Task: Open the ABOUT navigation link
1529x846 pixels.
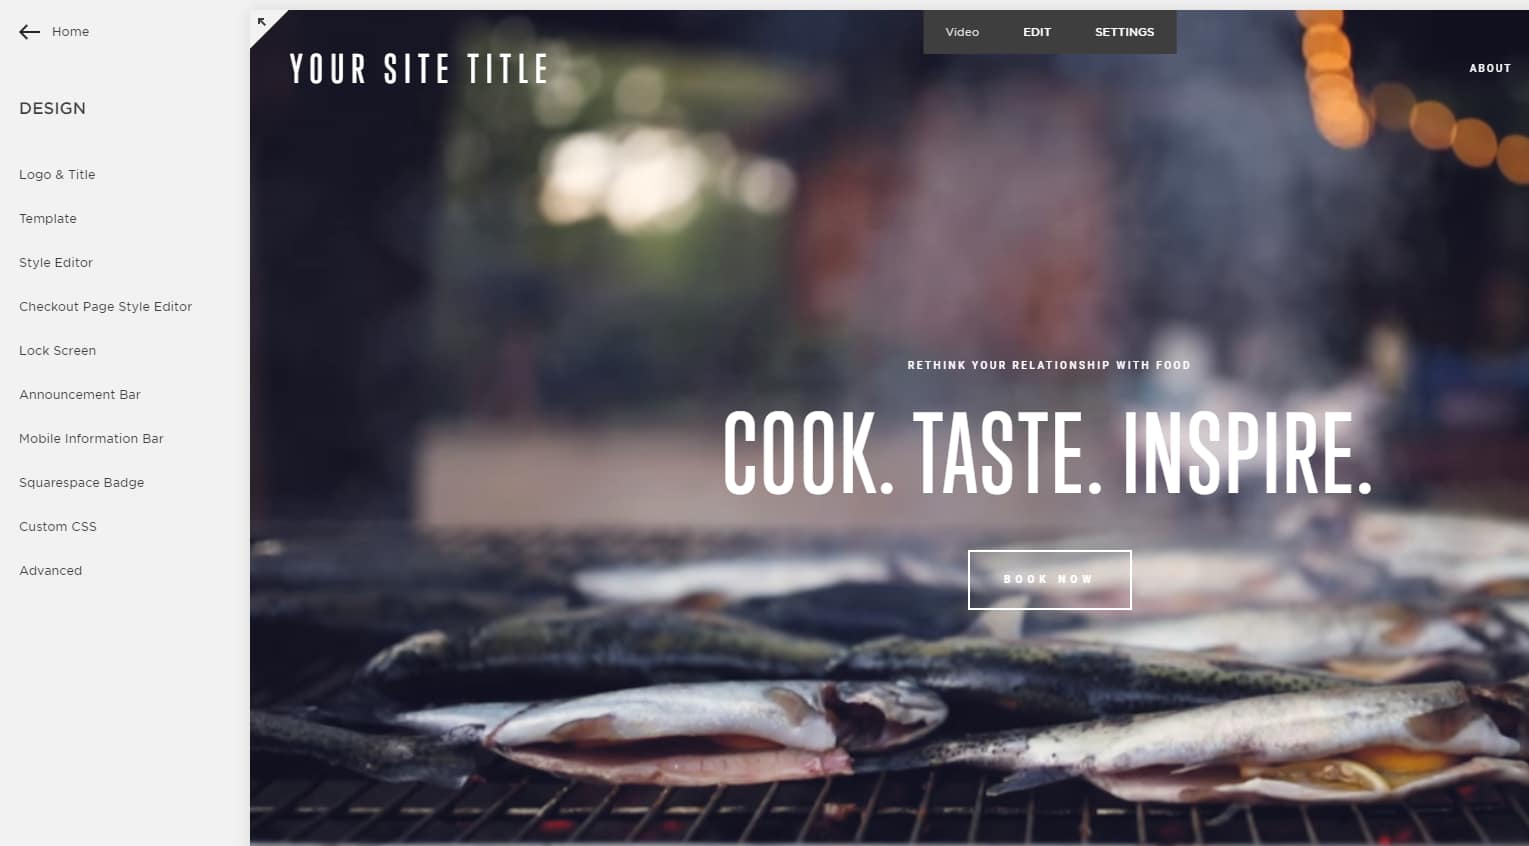Action: (1490, 68)
